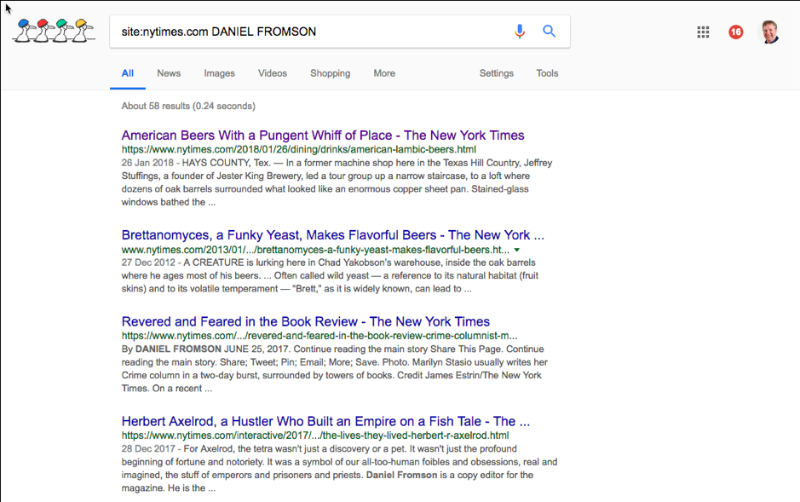Click the brettanomyces green URL text
The image size is (800, 502).
[315, 250]
